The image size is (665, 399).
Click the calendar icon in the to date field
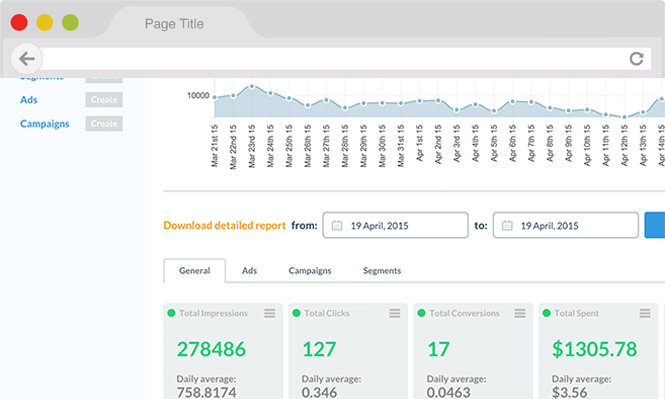coord(507,225)
